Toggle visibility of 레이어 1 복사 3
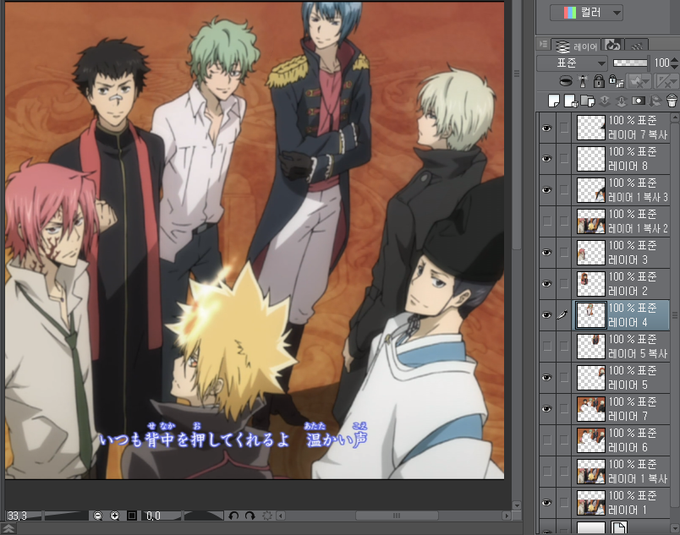The image size is (680, 535). (547, 190)
